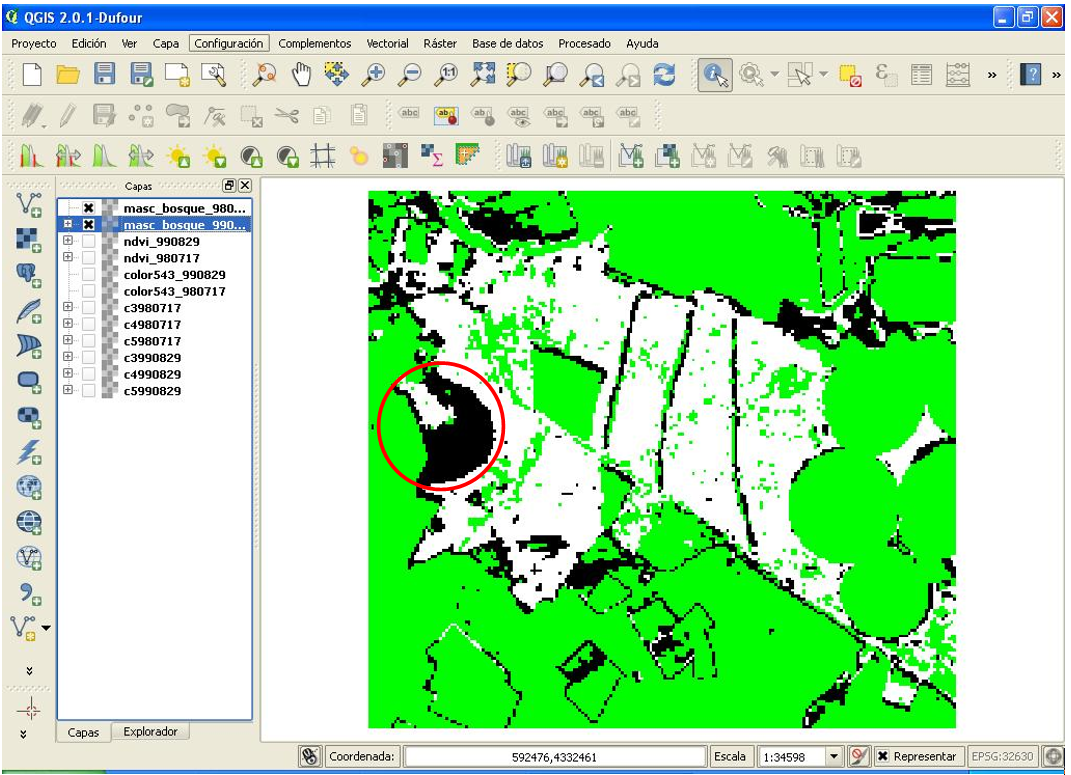Click Add PostGIS Layer elephant icon

[29, 274]
